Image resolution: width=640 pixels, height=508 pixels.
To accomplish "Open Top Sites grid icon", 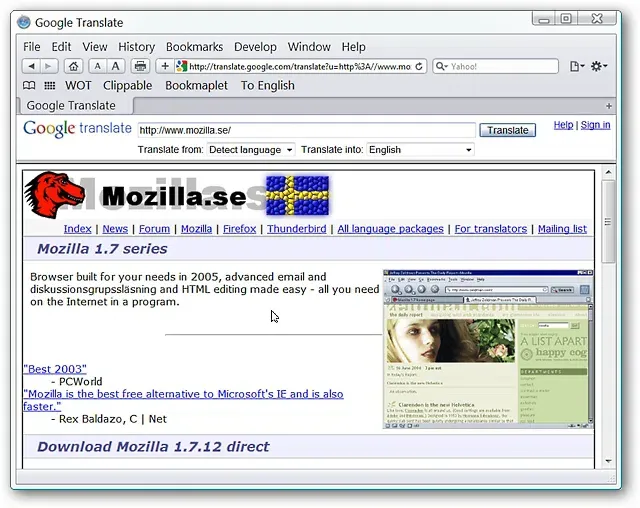I will tap(50, 86).
